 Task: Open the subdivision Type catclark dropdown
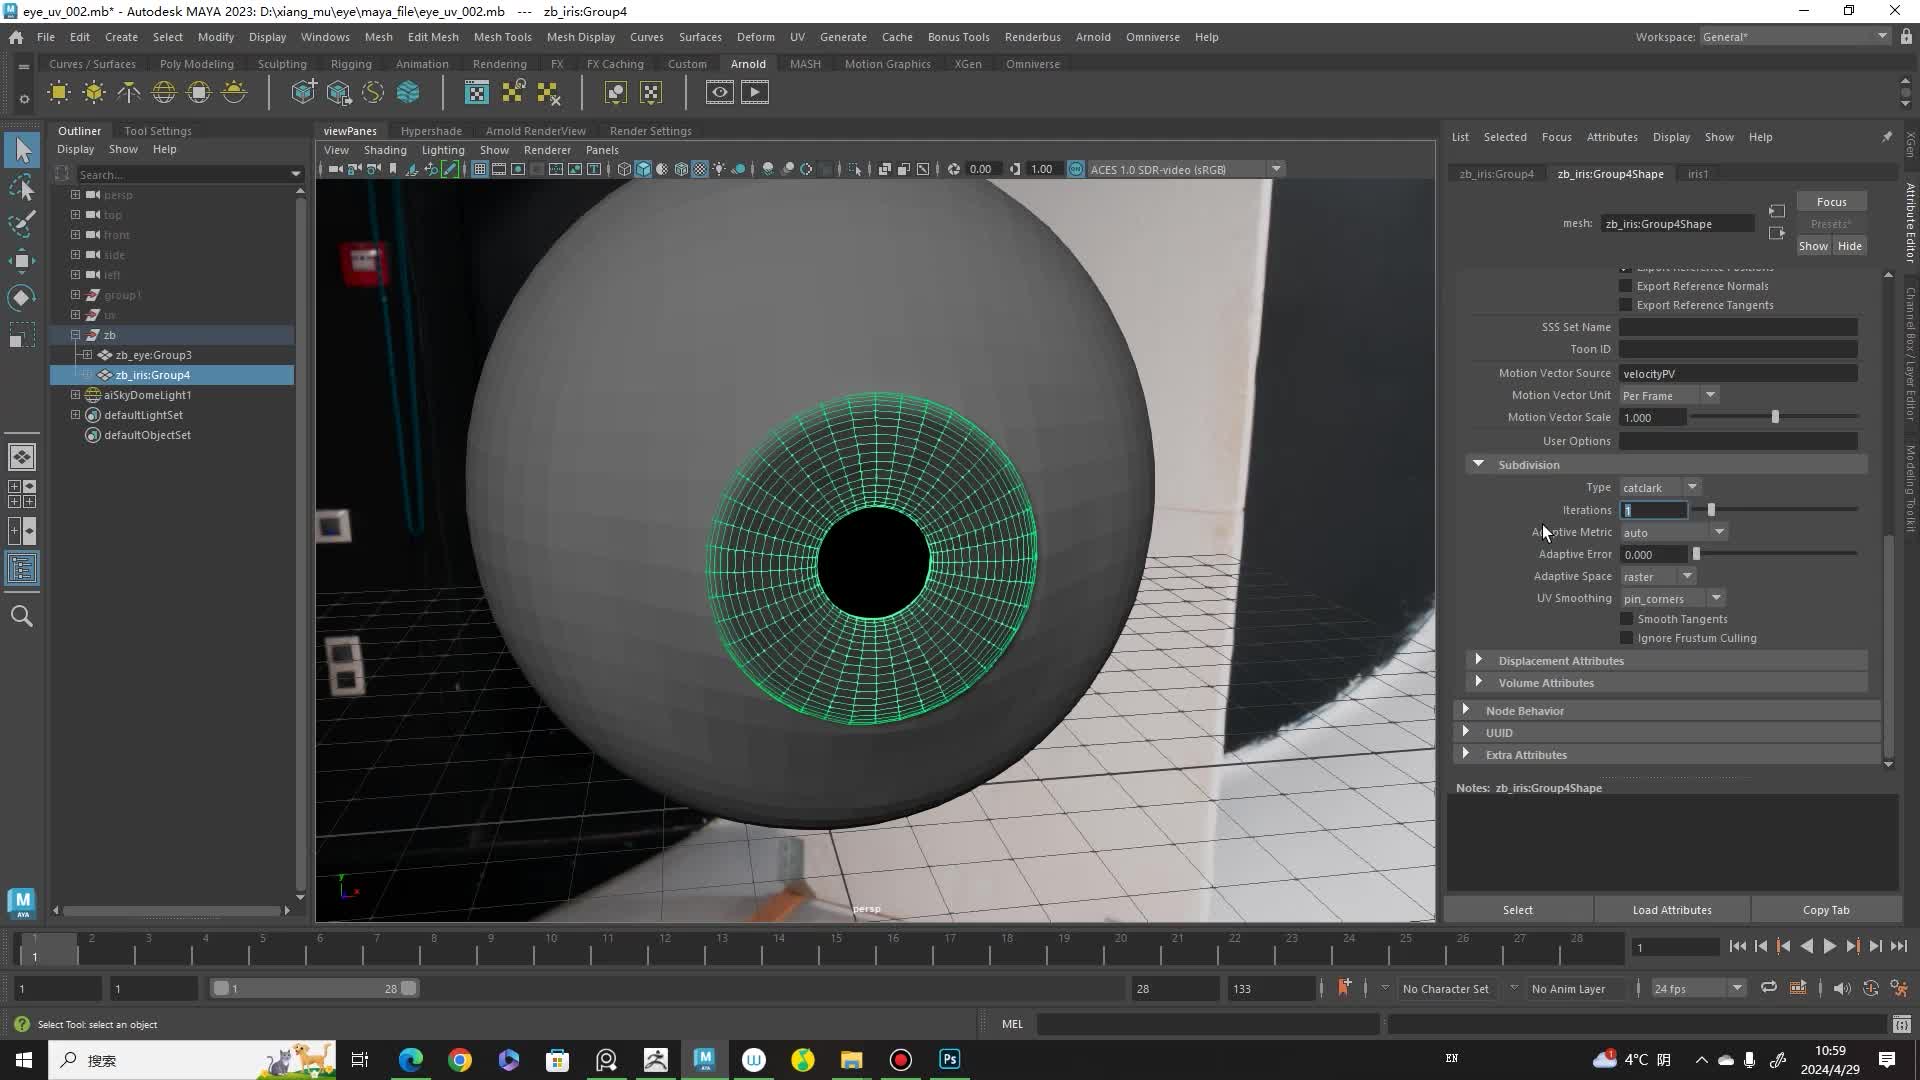(1660, 487)
